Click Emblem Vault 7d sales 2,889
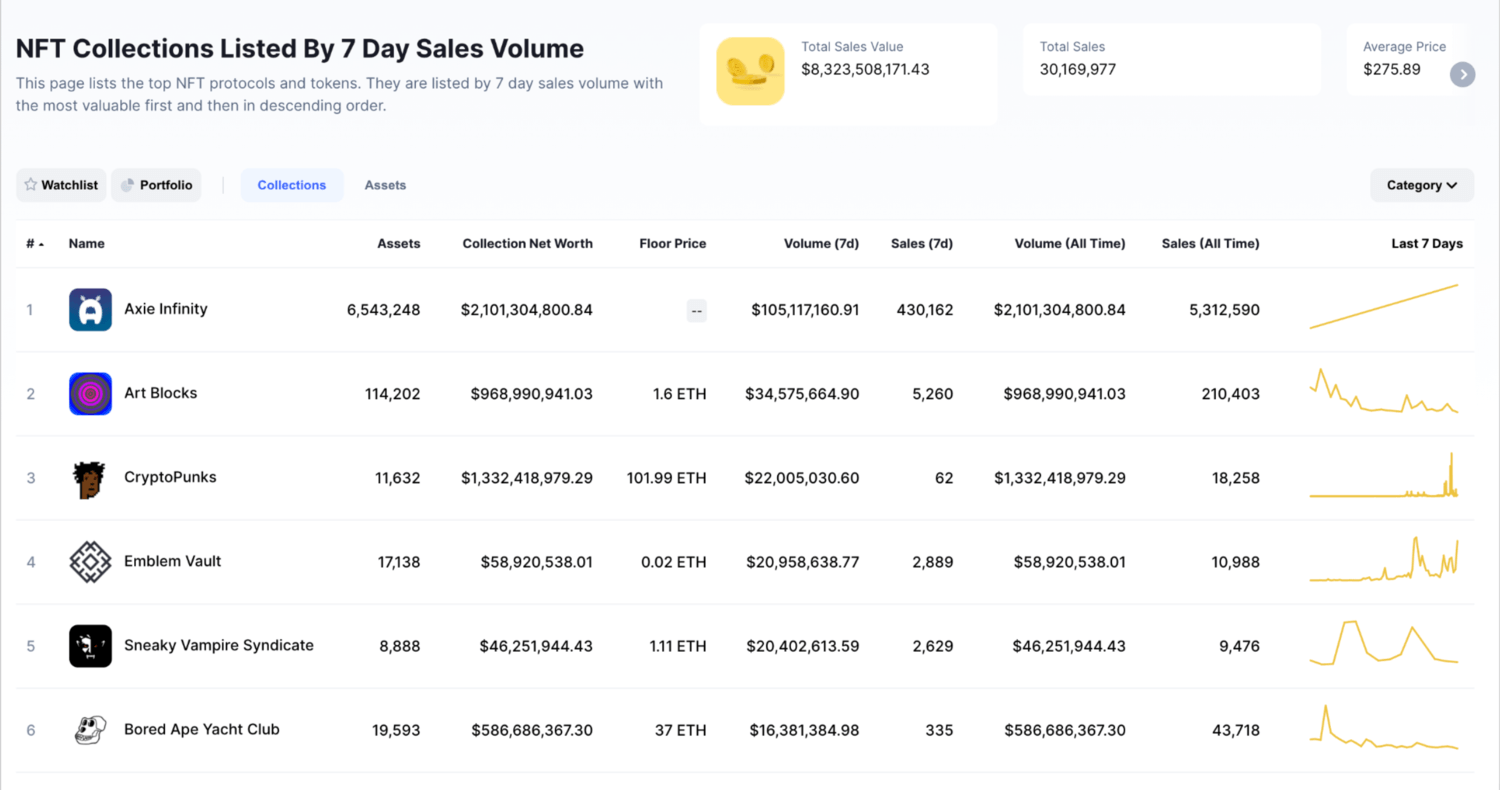 [933, 562]
